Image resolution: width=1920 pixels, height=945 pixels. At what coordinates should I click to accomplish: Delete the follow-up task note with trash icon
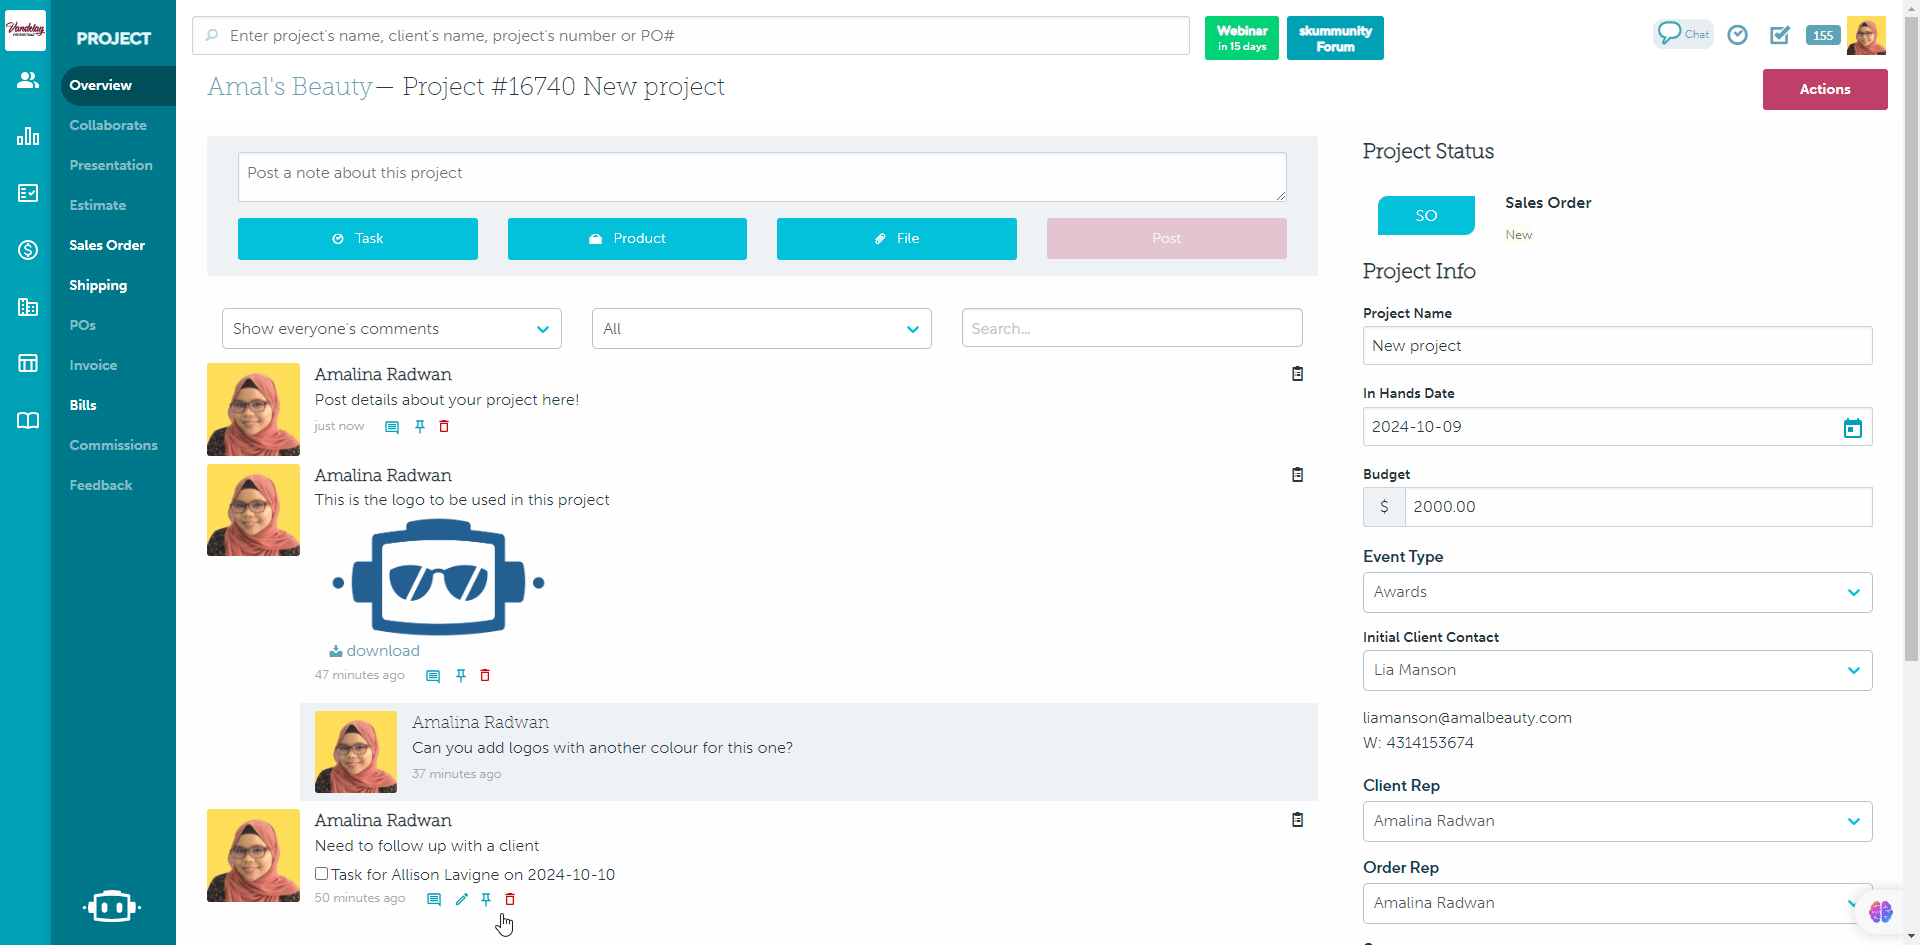click(x=510, y=899)
